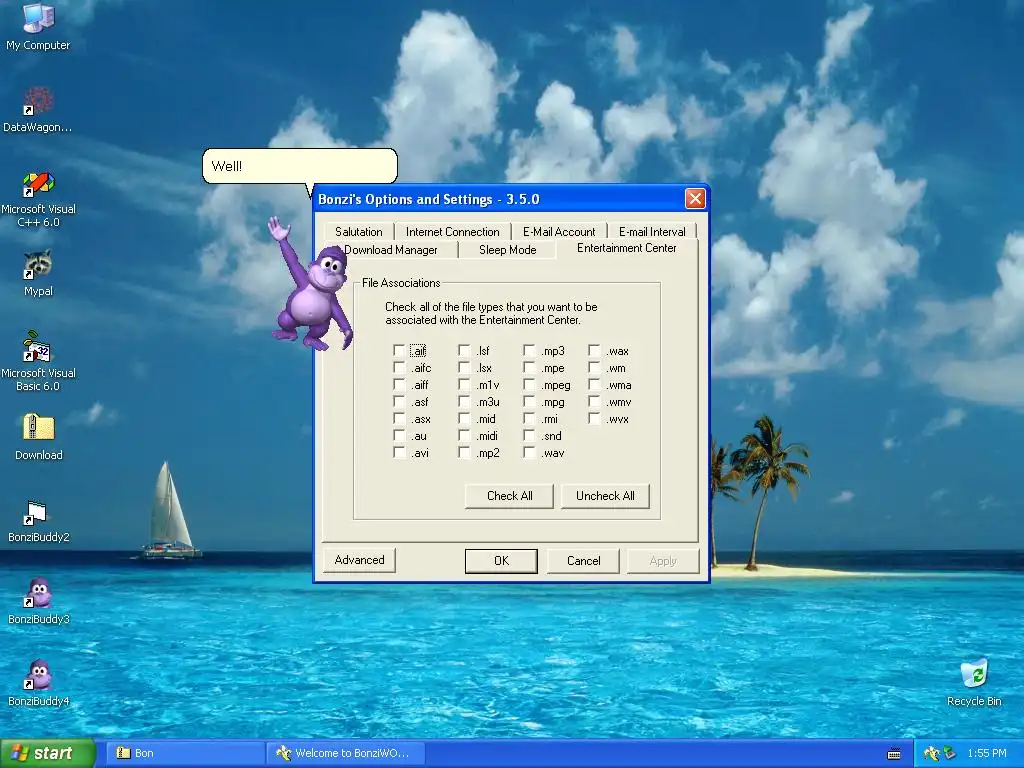Check the .asf file type
This screenshot has width=1024, height=768.
[x=399, y=402]
